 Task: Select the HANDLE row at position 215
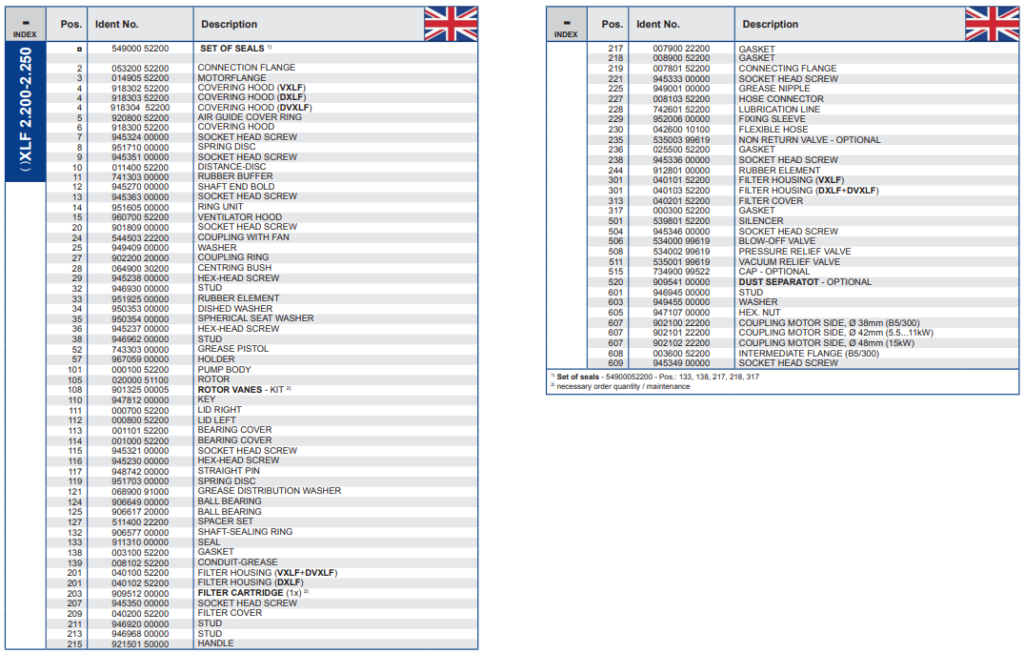click(x=215, y=643)
